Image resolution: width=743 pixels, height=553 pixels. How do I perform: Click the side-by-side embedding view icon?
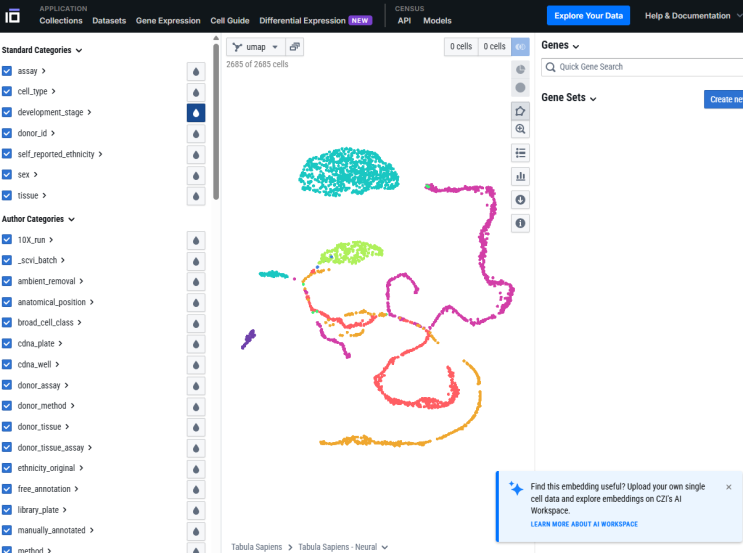tap(294, 47)
